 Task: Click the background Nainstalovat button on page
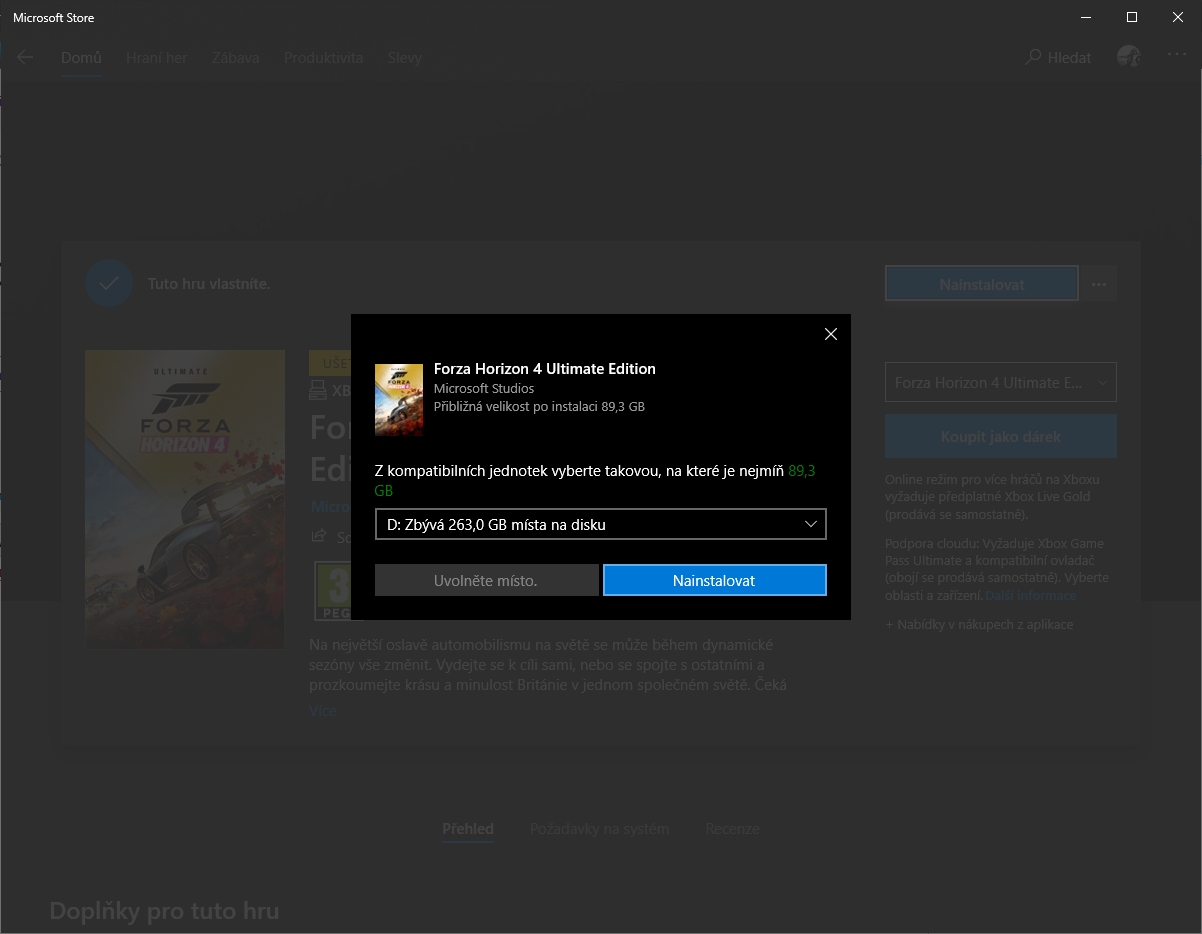(982, 284)
